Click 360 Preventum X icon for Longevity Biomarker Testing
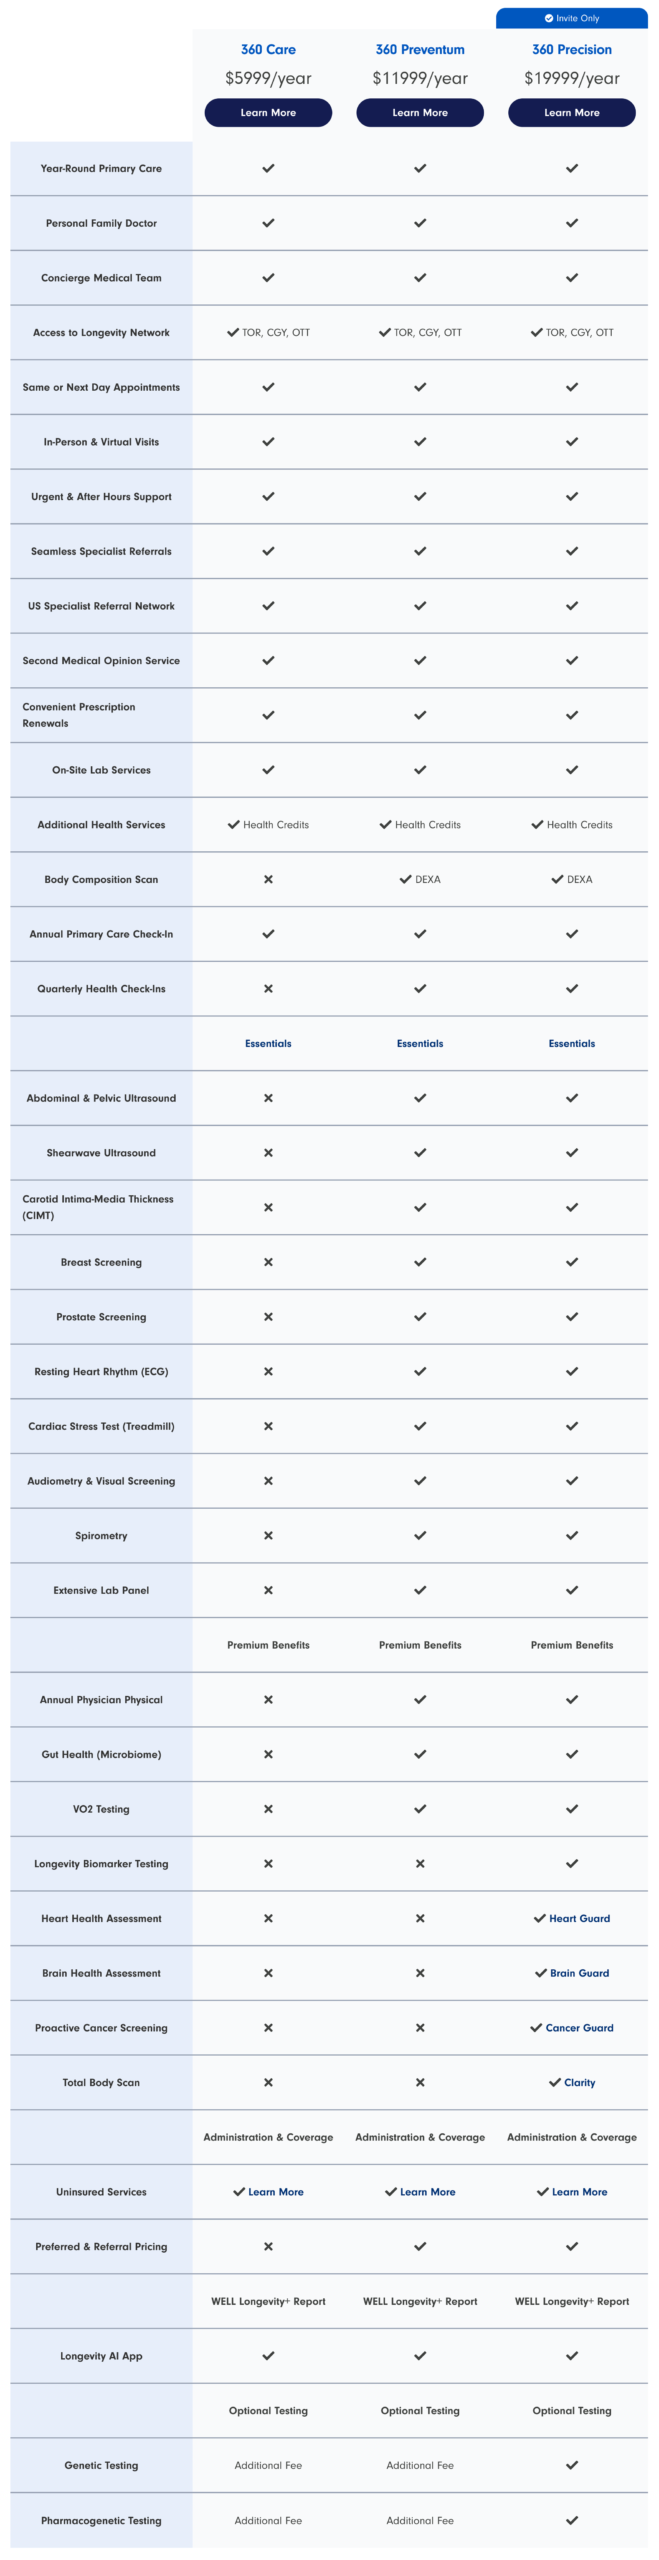Screen dimensions: 659x2560 [x=420, y=1864]
